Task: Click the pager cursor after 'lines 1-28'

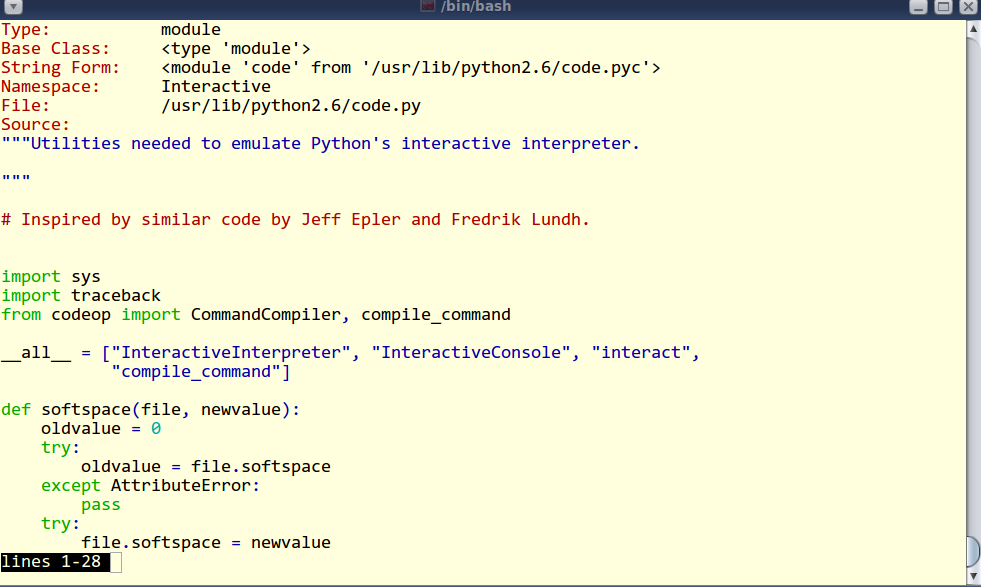Action: click(x=116, y=562)
